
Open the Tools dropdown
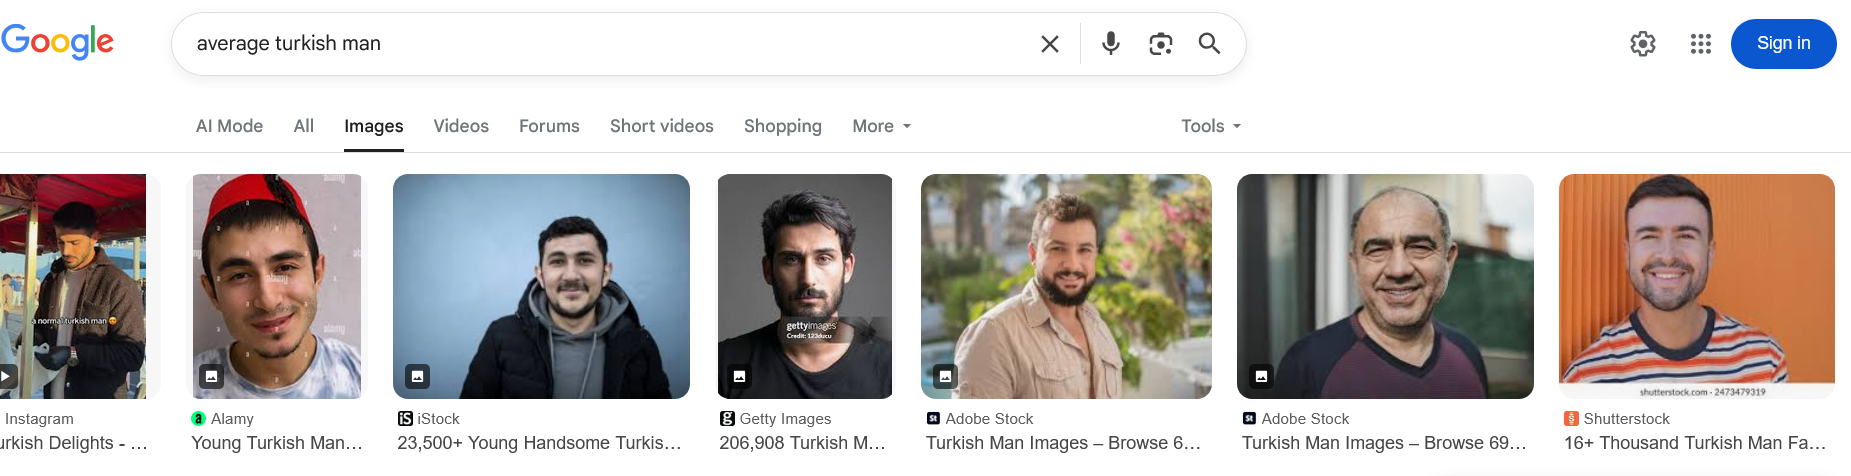(x=1210, y=126)
